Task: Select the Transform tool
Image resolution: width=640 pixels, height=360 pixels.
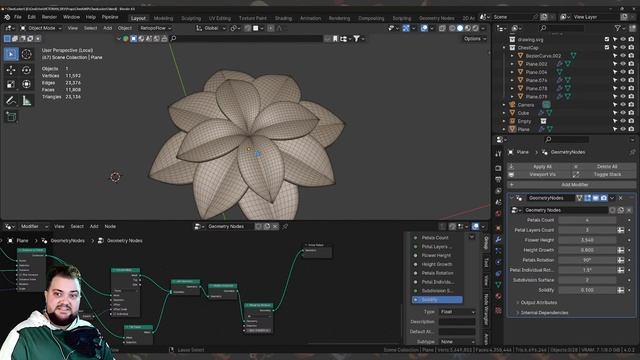Action: 27,84
